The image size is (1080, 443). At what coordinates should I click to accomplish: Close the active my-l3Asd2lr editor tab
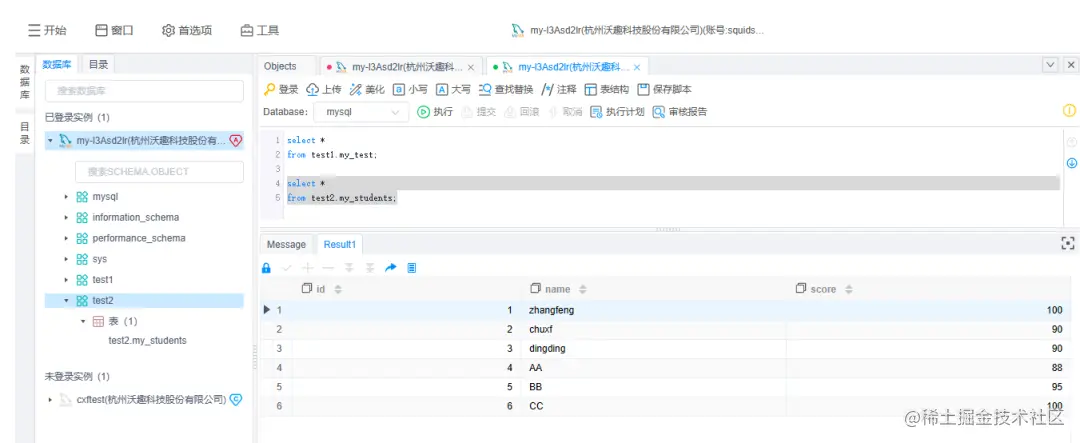click(x=637, y=68)
